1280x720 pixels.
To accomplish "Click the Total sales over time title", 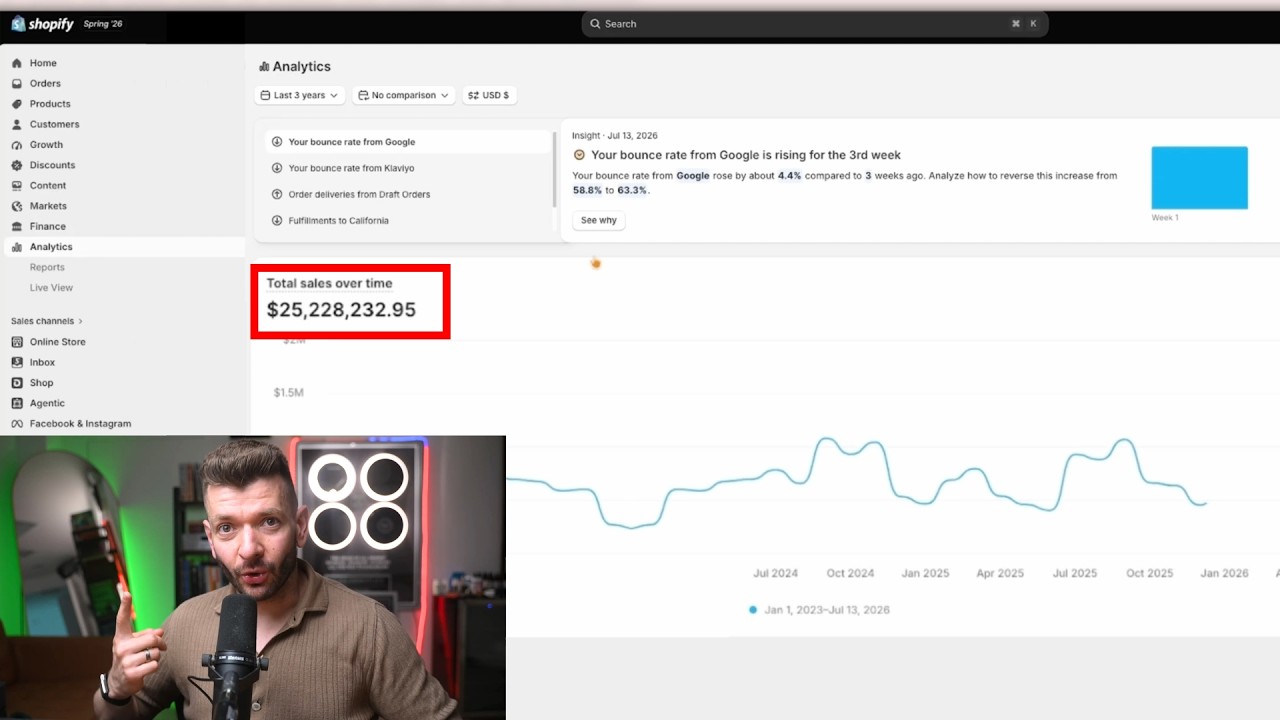I will (329, 283).
